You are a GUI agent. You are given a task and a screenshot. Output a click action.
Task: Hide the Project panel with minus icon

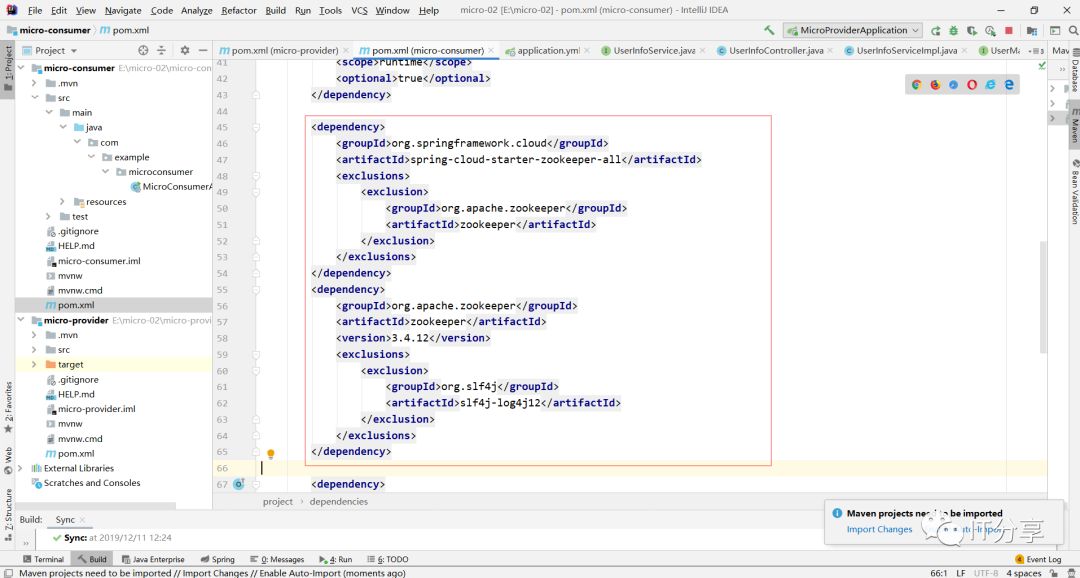click(x=202, y=50)
